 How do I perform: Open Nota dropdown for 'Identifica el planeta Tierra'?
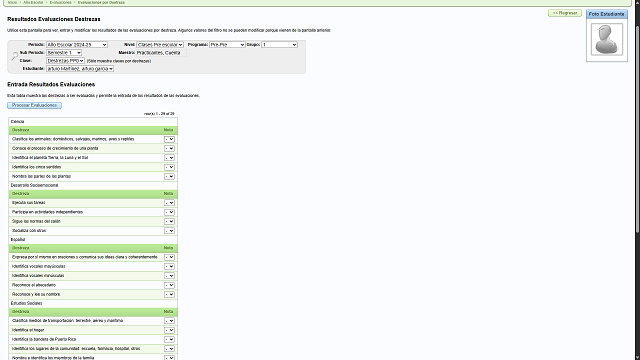[169, 158]
